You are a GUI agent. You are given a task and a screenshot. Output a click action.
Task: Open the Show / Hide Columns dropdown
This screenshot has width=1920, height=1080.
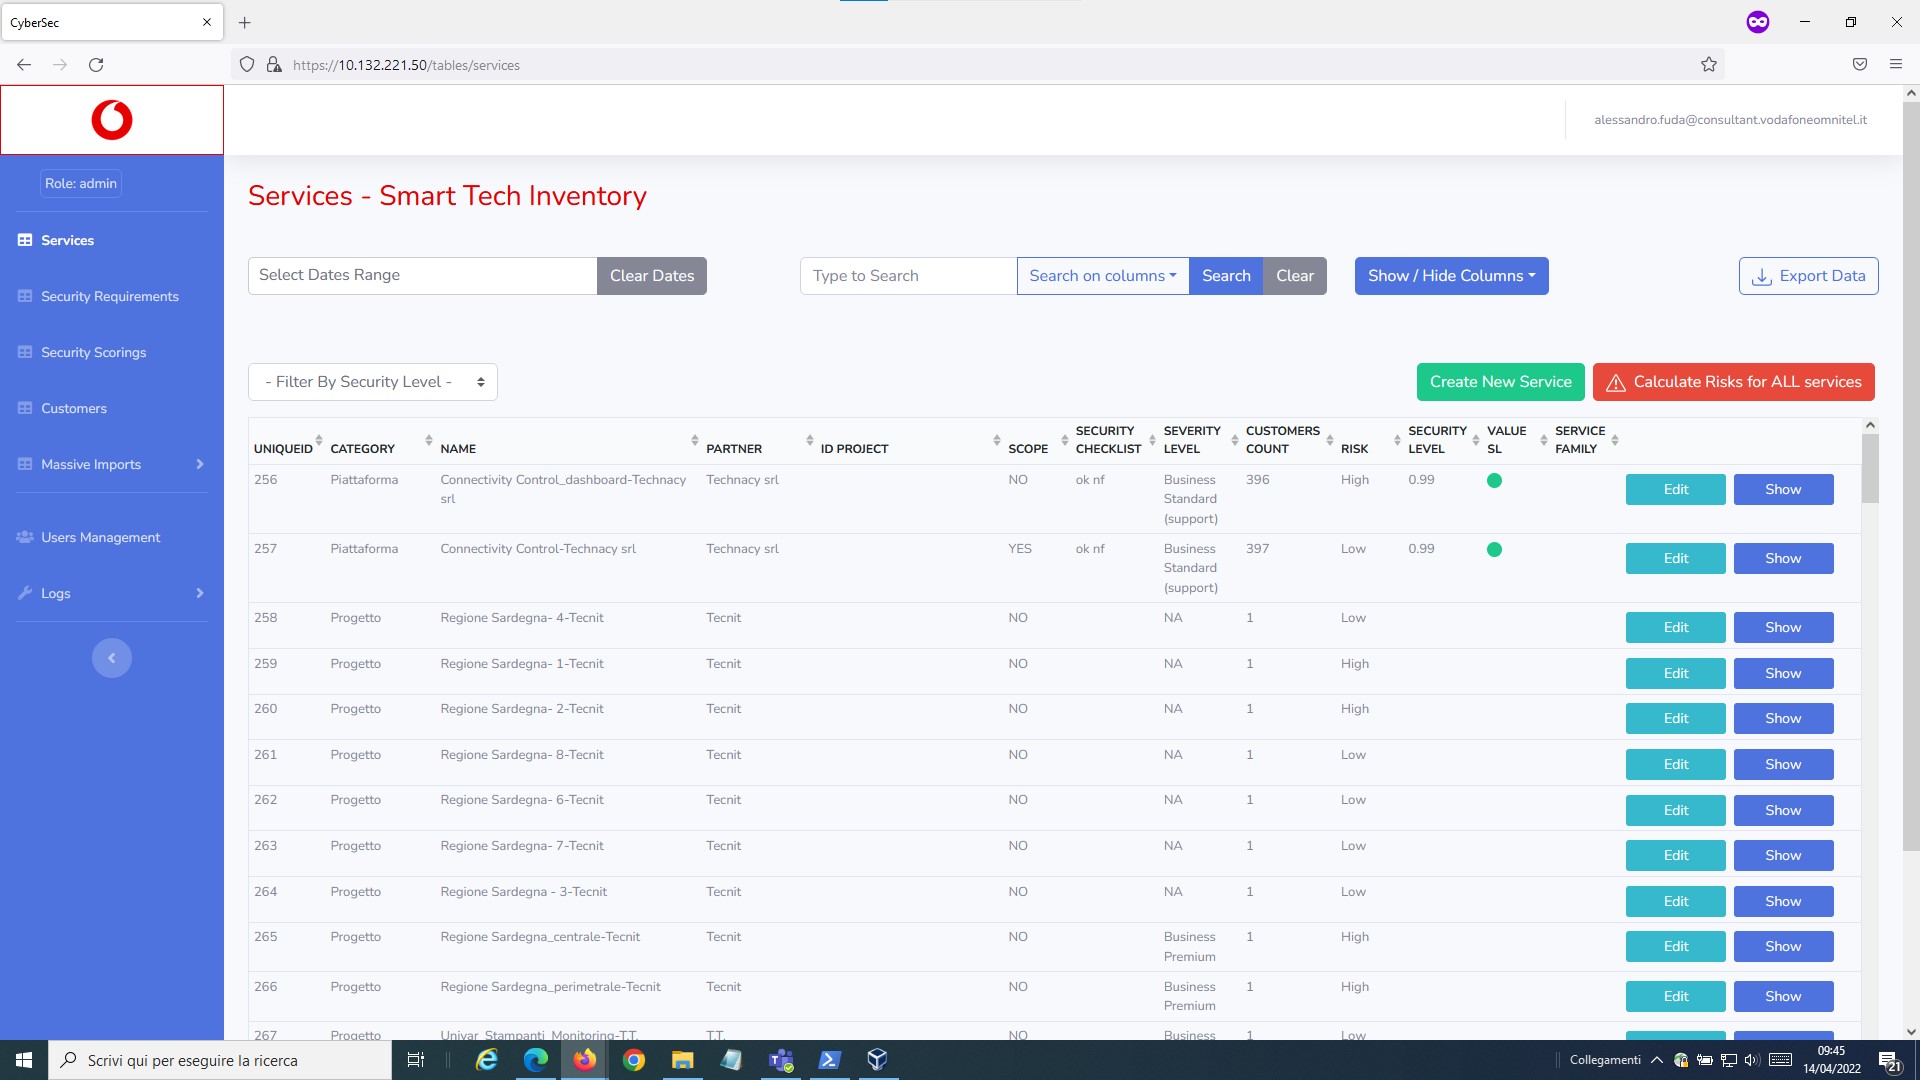(1451, 276)
